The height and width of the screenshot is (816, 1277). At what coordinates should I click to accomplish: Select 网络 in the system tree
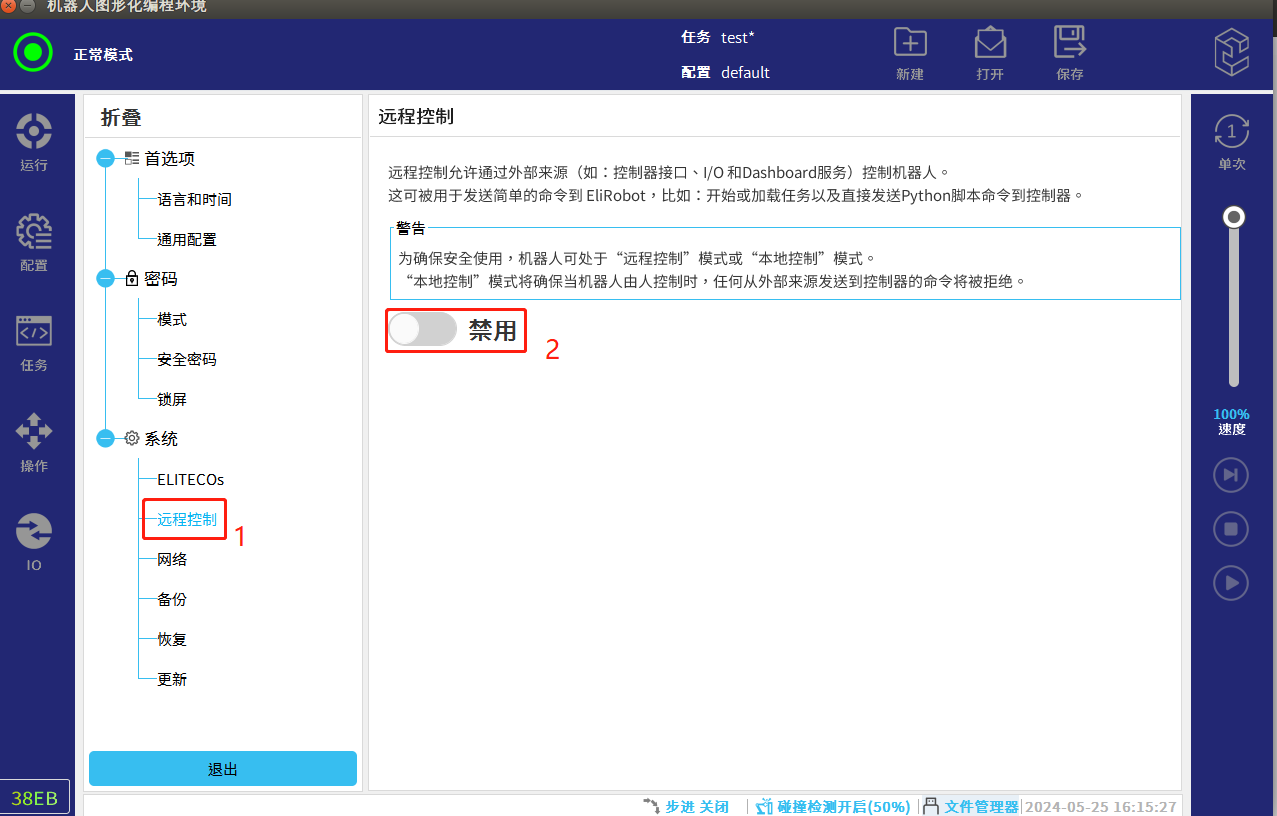tap(172, 560)
